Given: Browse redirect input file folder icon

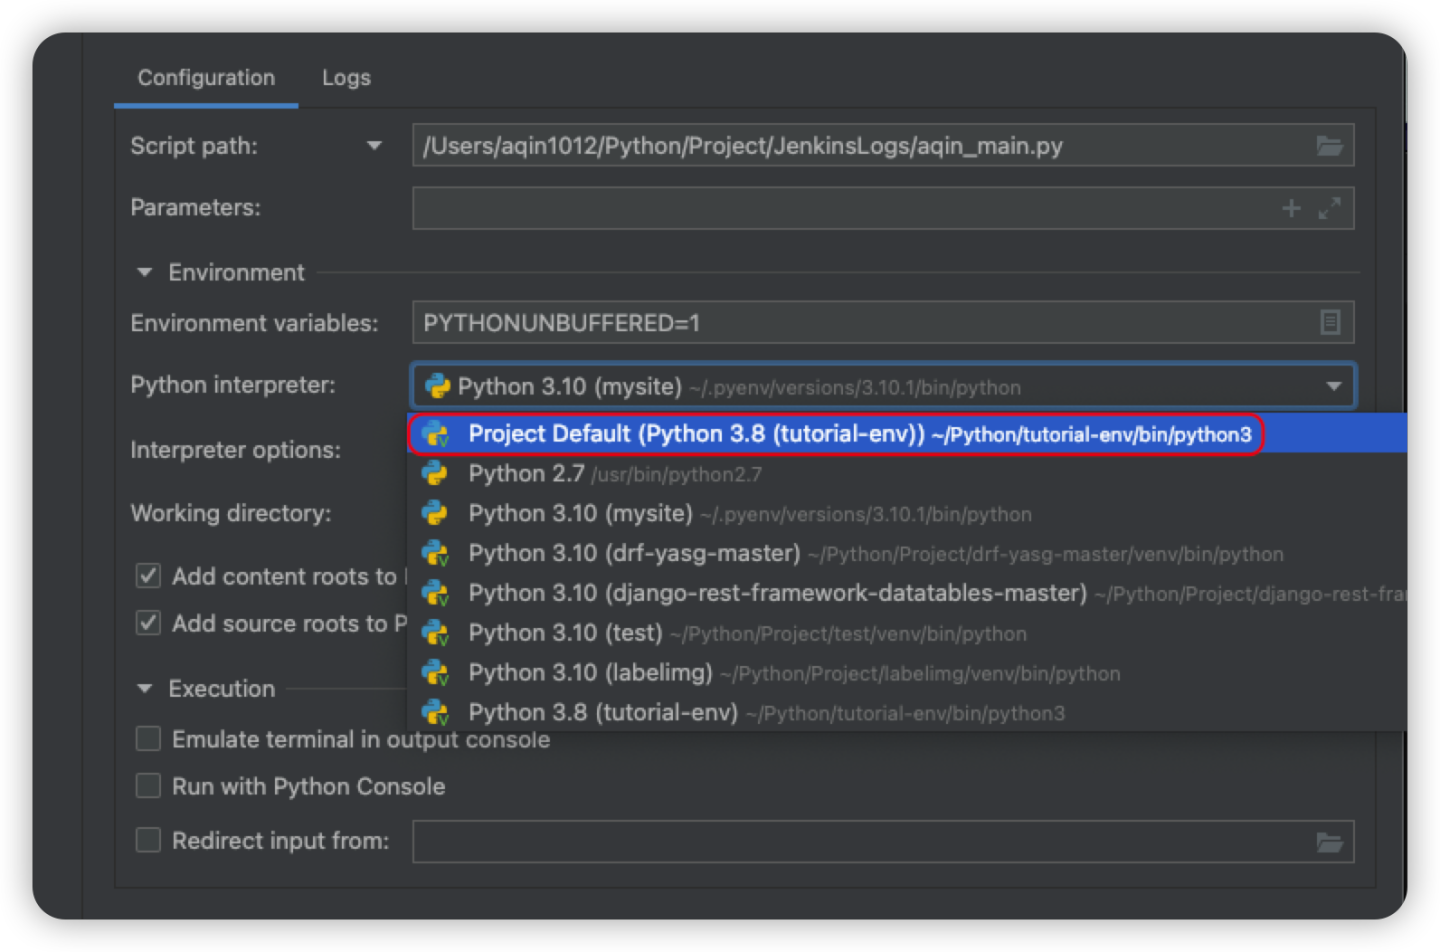Looking at the screenshot, I should point(1329,842).
